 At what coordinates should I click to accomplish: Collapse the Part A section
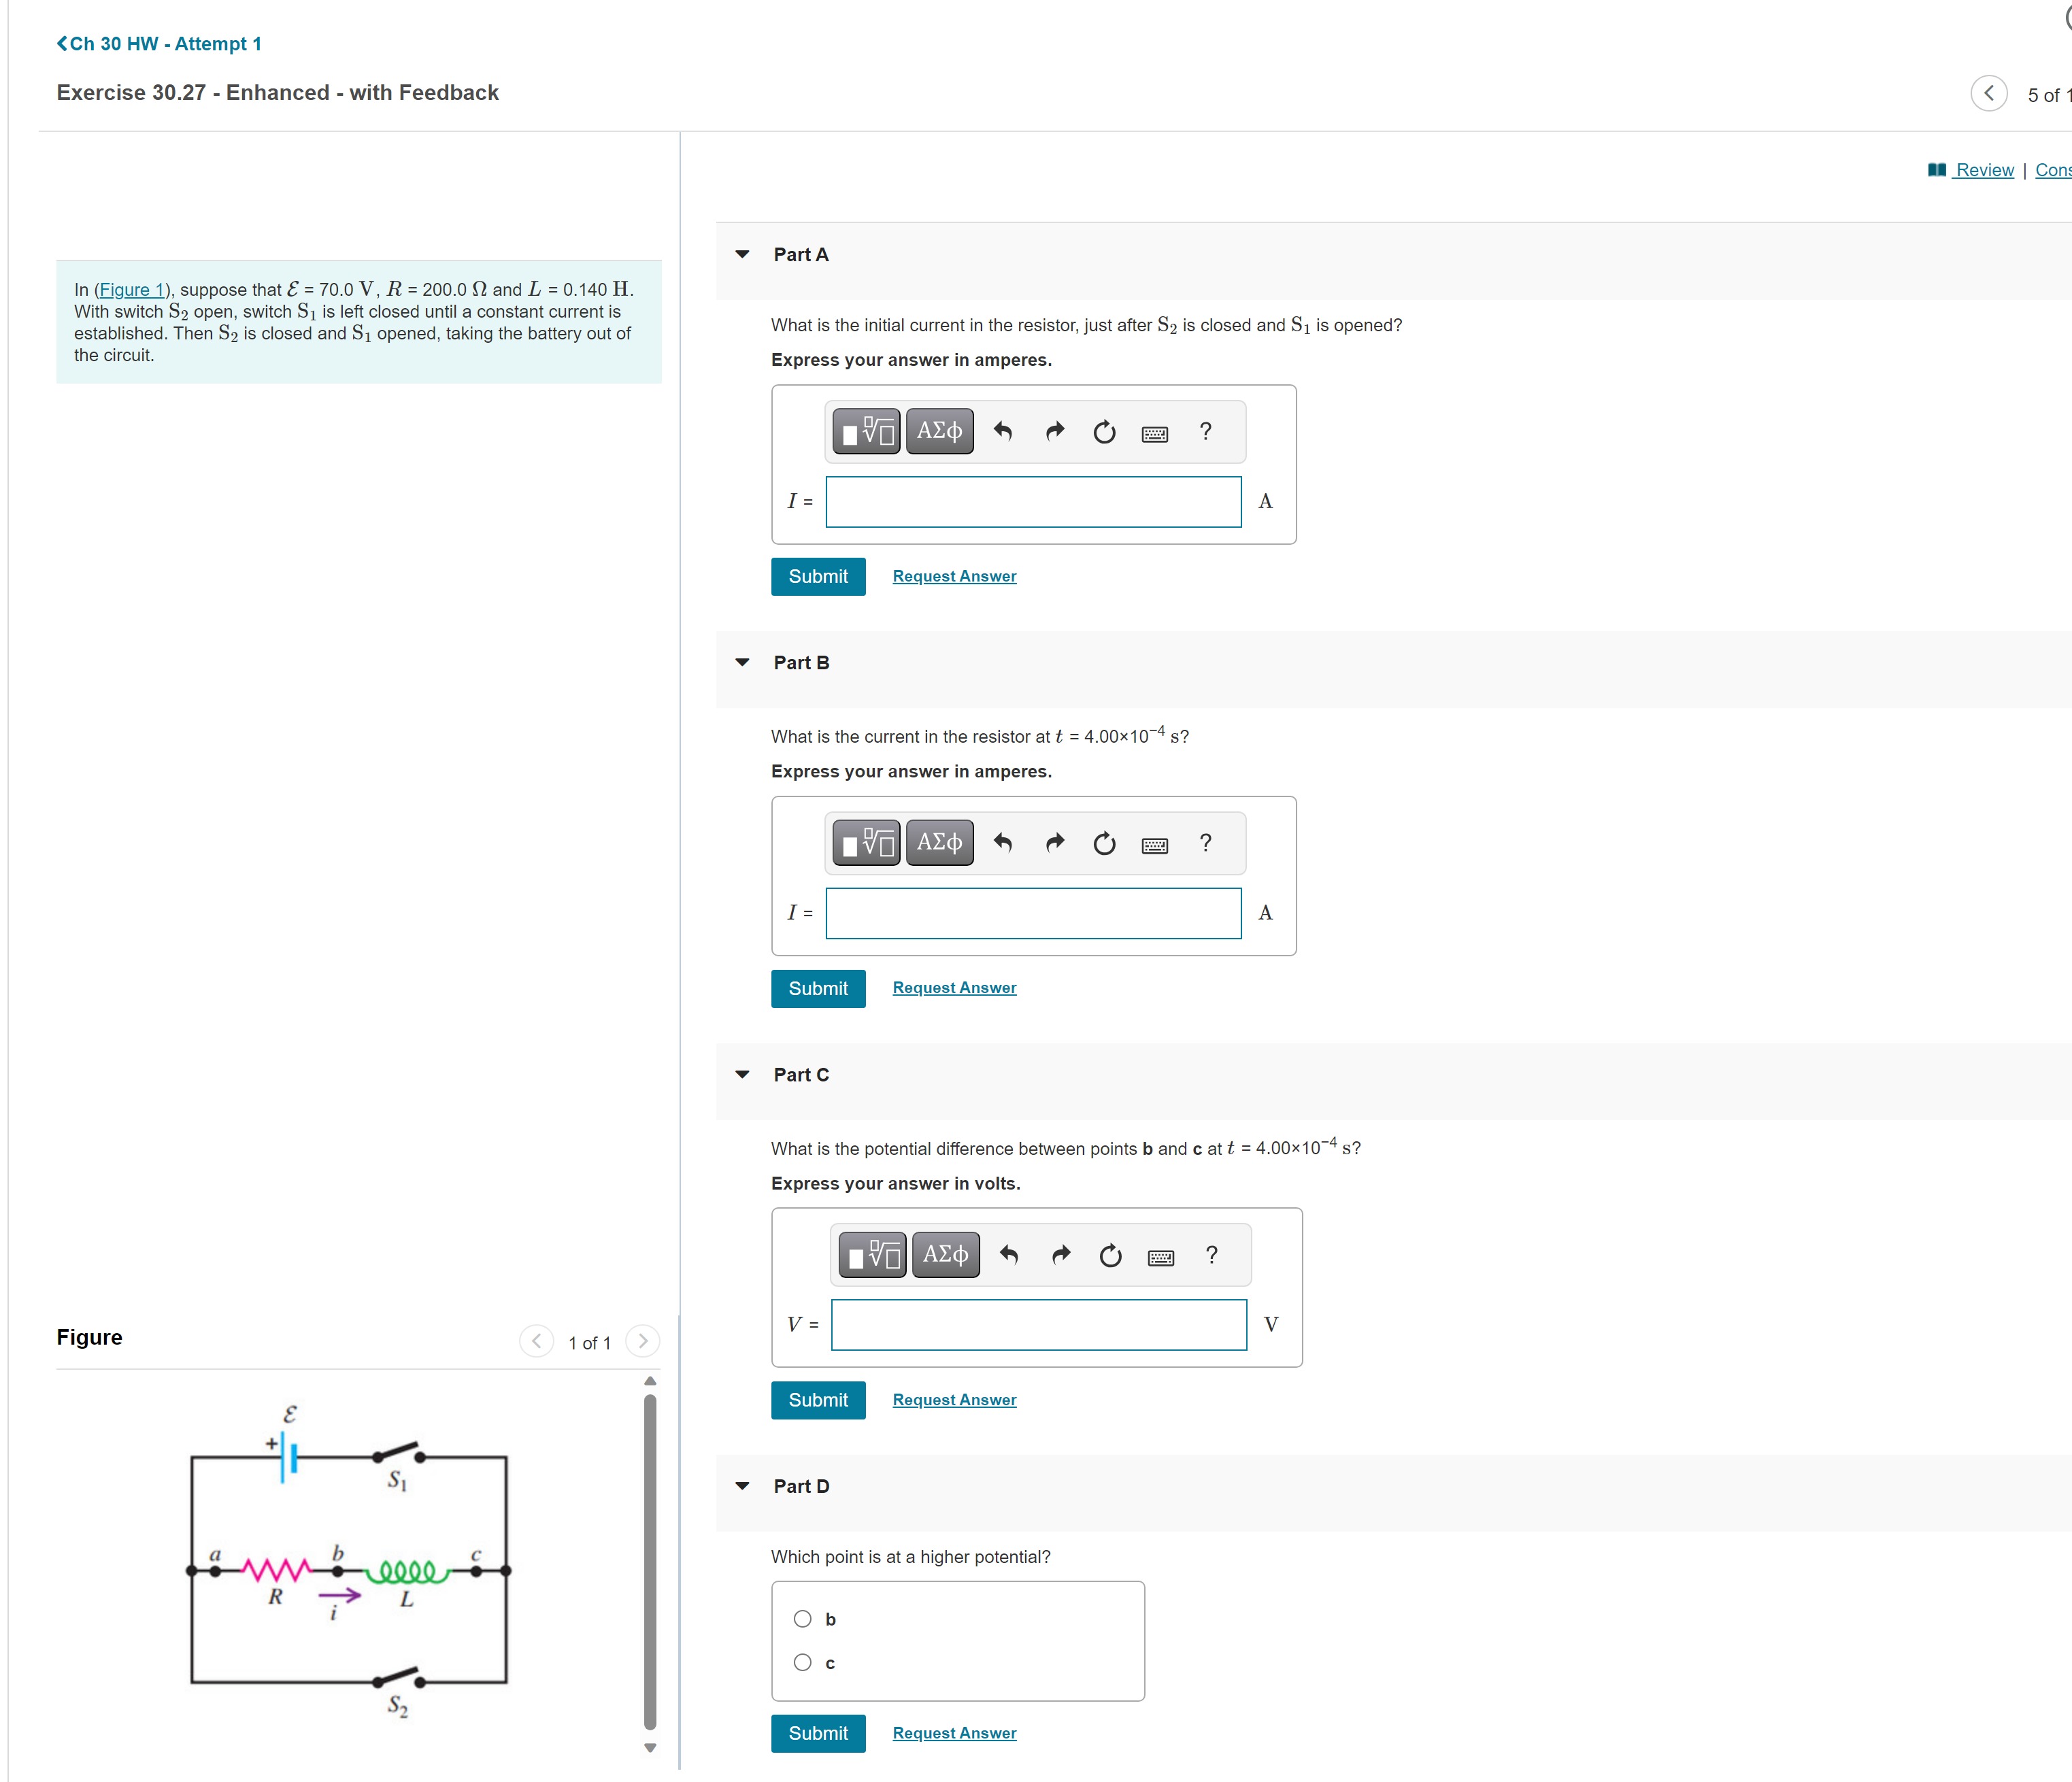click(741, 254)
